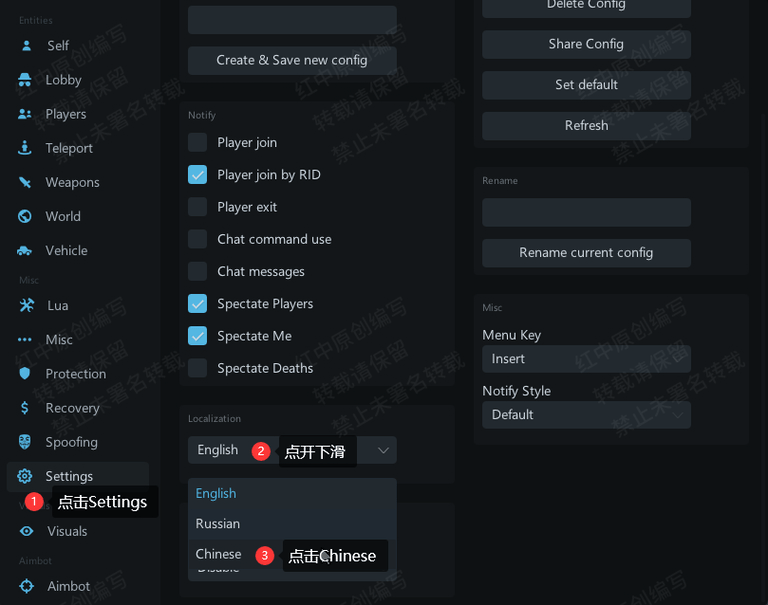This screenshot has height=605, width=768.
Task: Open the Notify Style Default dropdown
Action: pyautogui.click(x=586, y=415)
